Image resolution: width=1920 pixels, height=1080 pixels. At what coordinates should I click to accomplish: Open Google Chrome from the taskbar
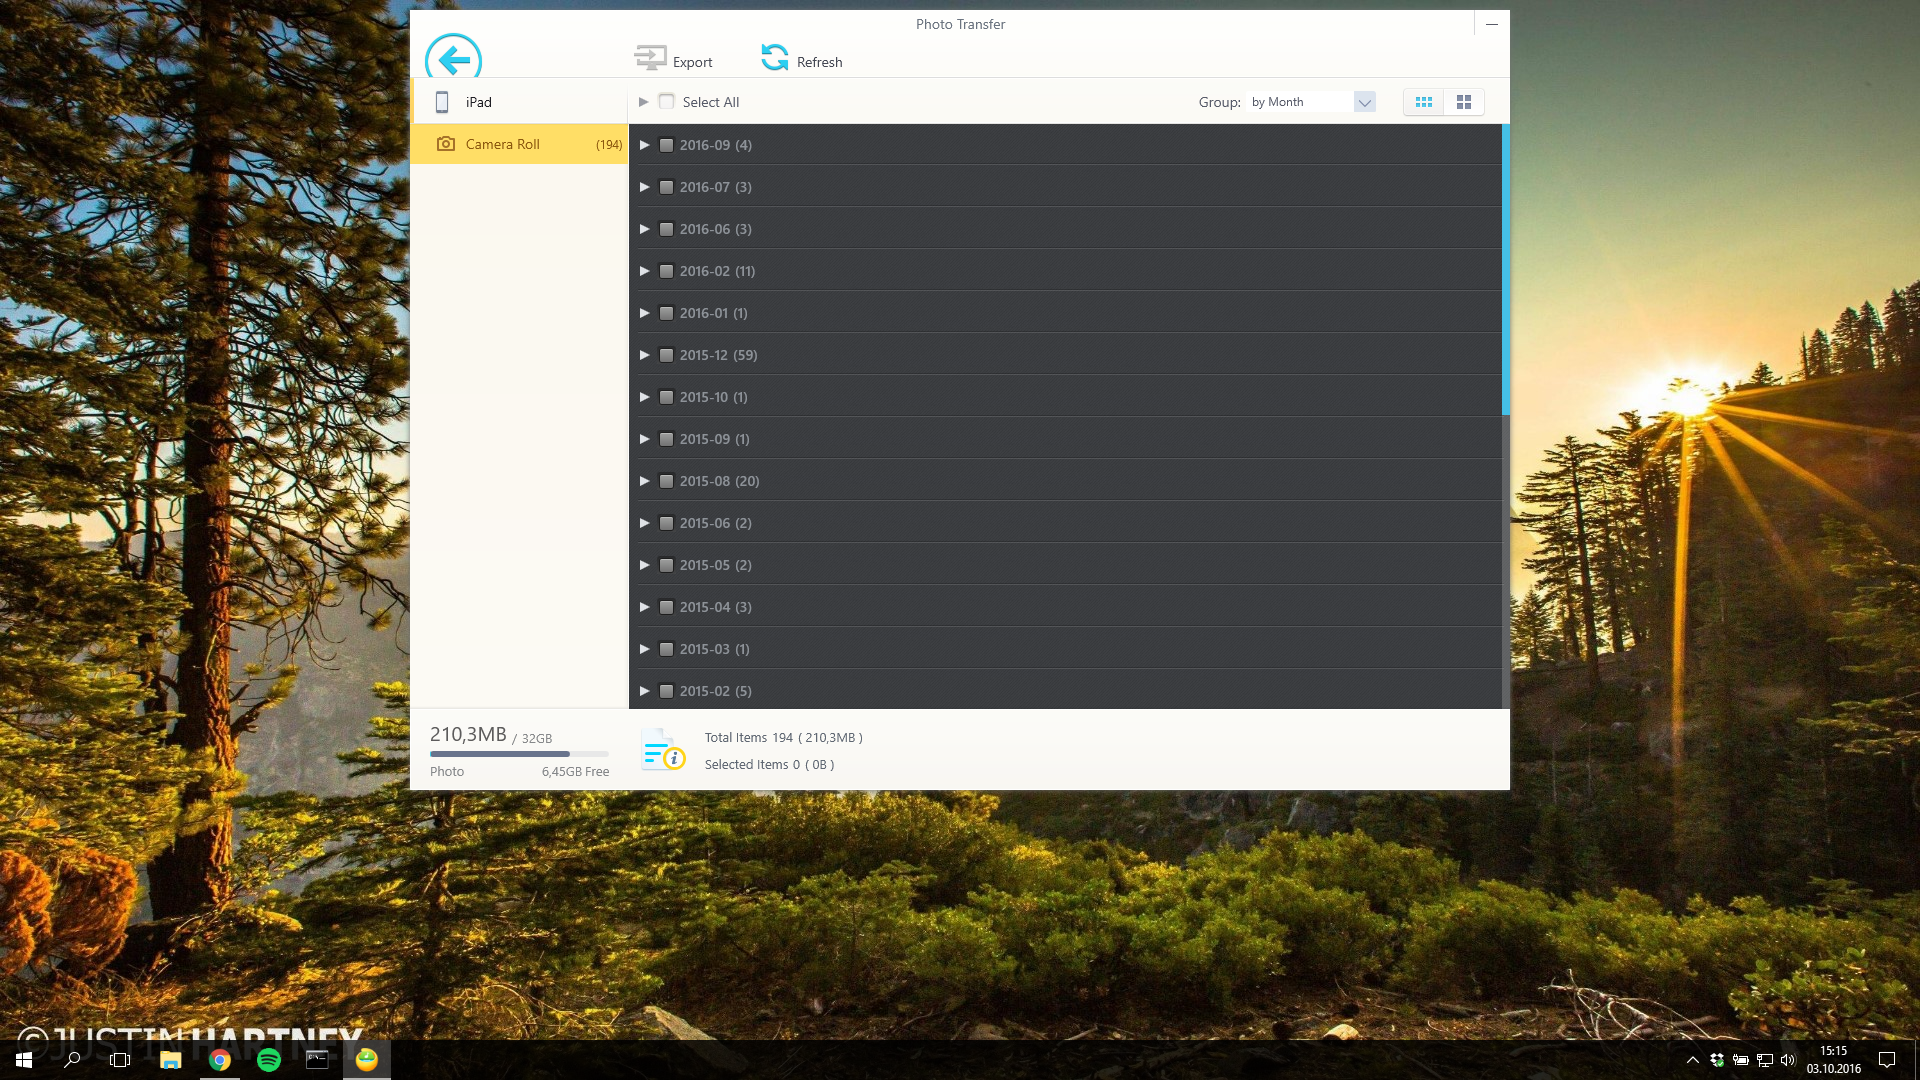(x=220, y=1060)
